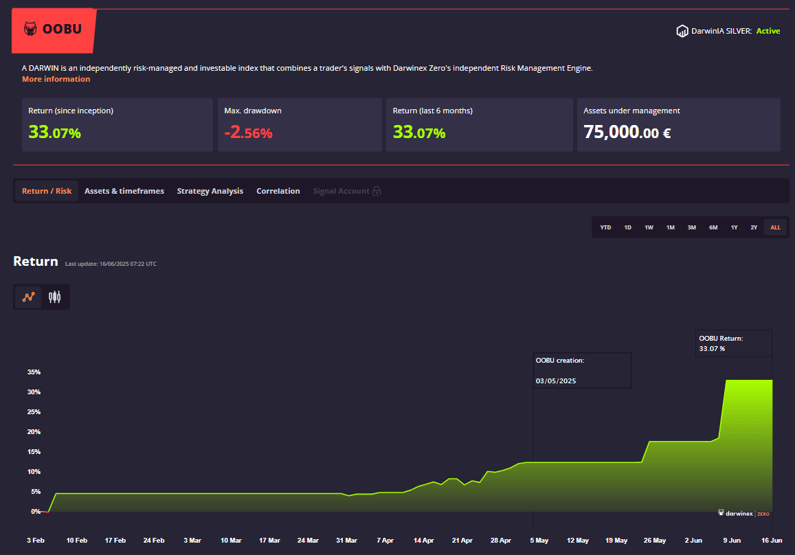Click the OOBU creation marker on chart

pyautogui.click(x=582, y=370)
